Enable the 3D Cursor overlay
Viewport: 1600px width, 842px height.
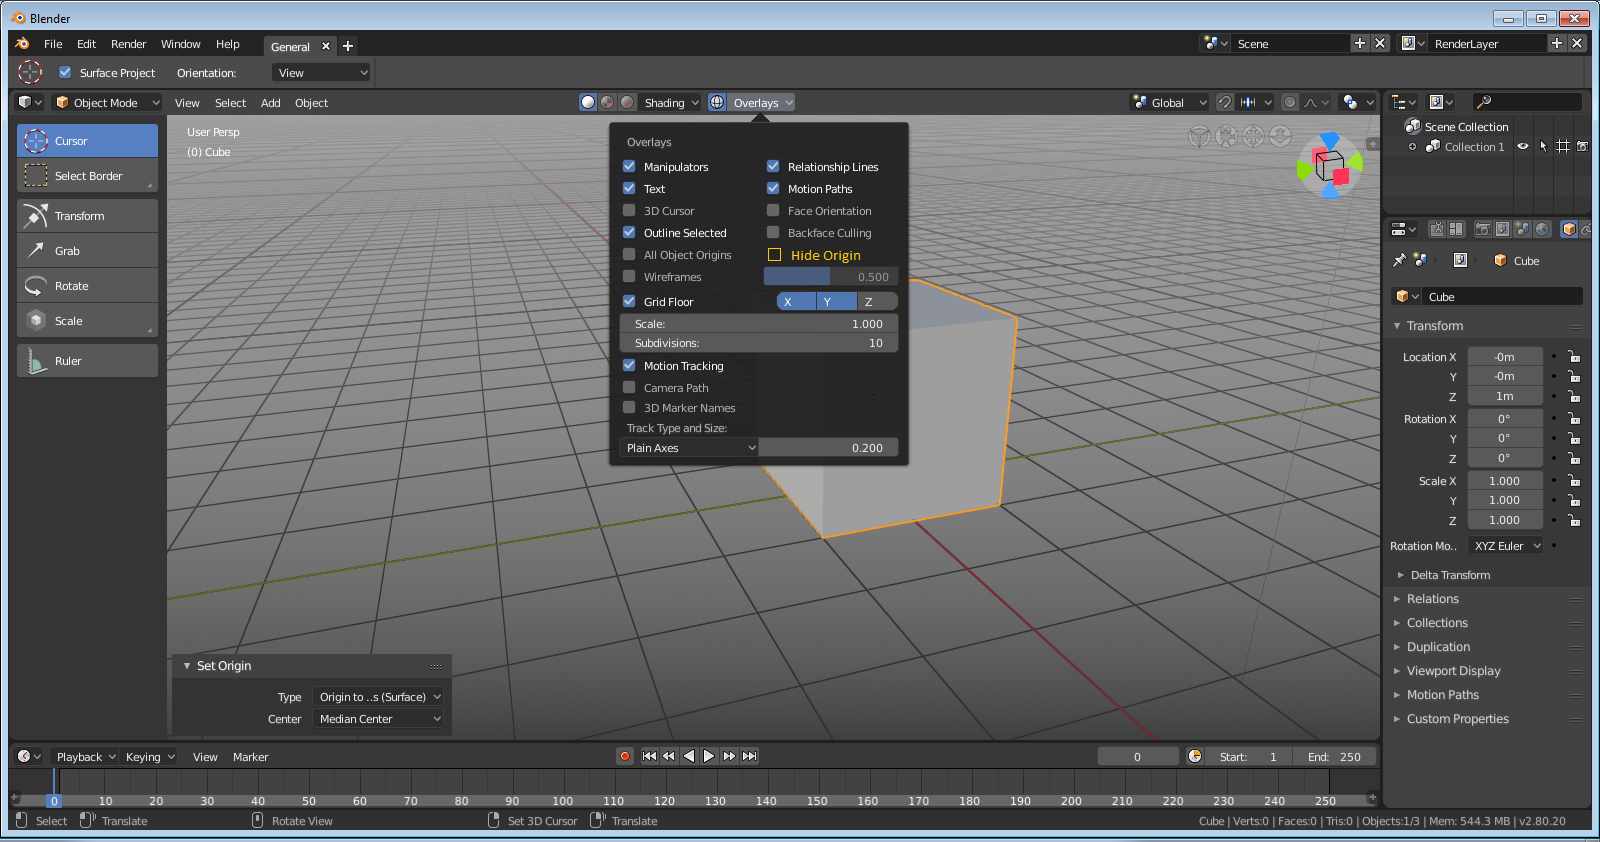pyautogui.click(x=629, y=210)
